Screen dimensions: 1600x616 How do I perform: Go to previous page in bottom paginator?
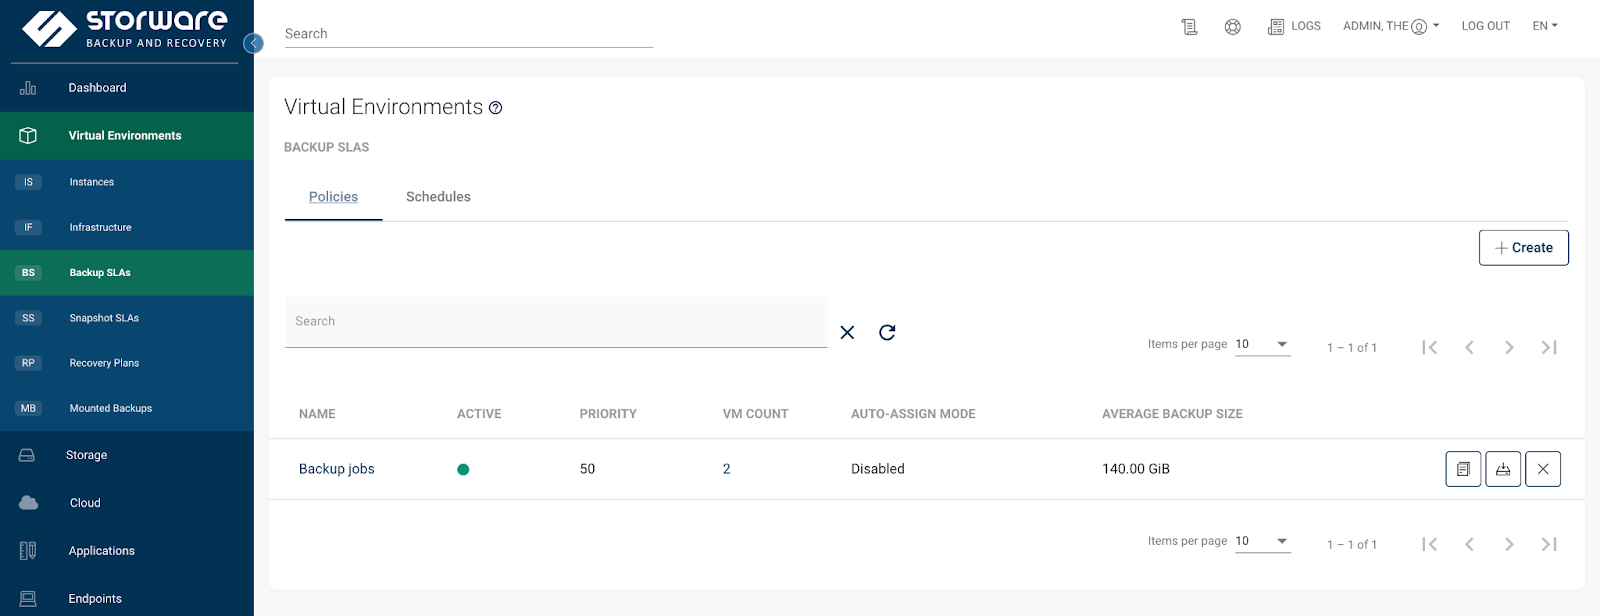1470,544
